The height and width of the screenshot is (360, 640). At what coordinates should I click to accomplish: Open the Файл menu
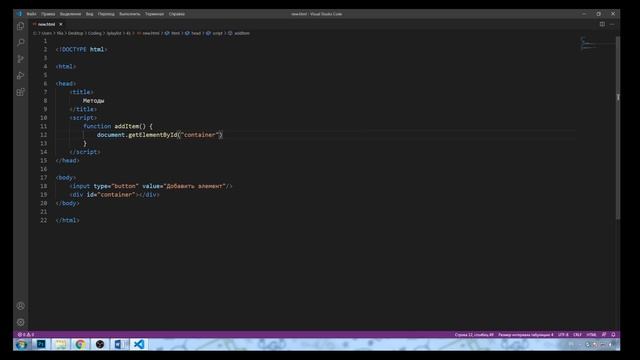[x=31, y=14]
